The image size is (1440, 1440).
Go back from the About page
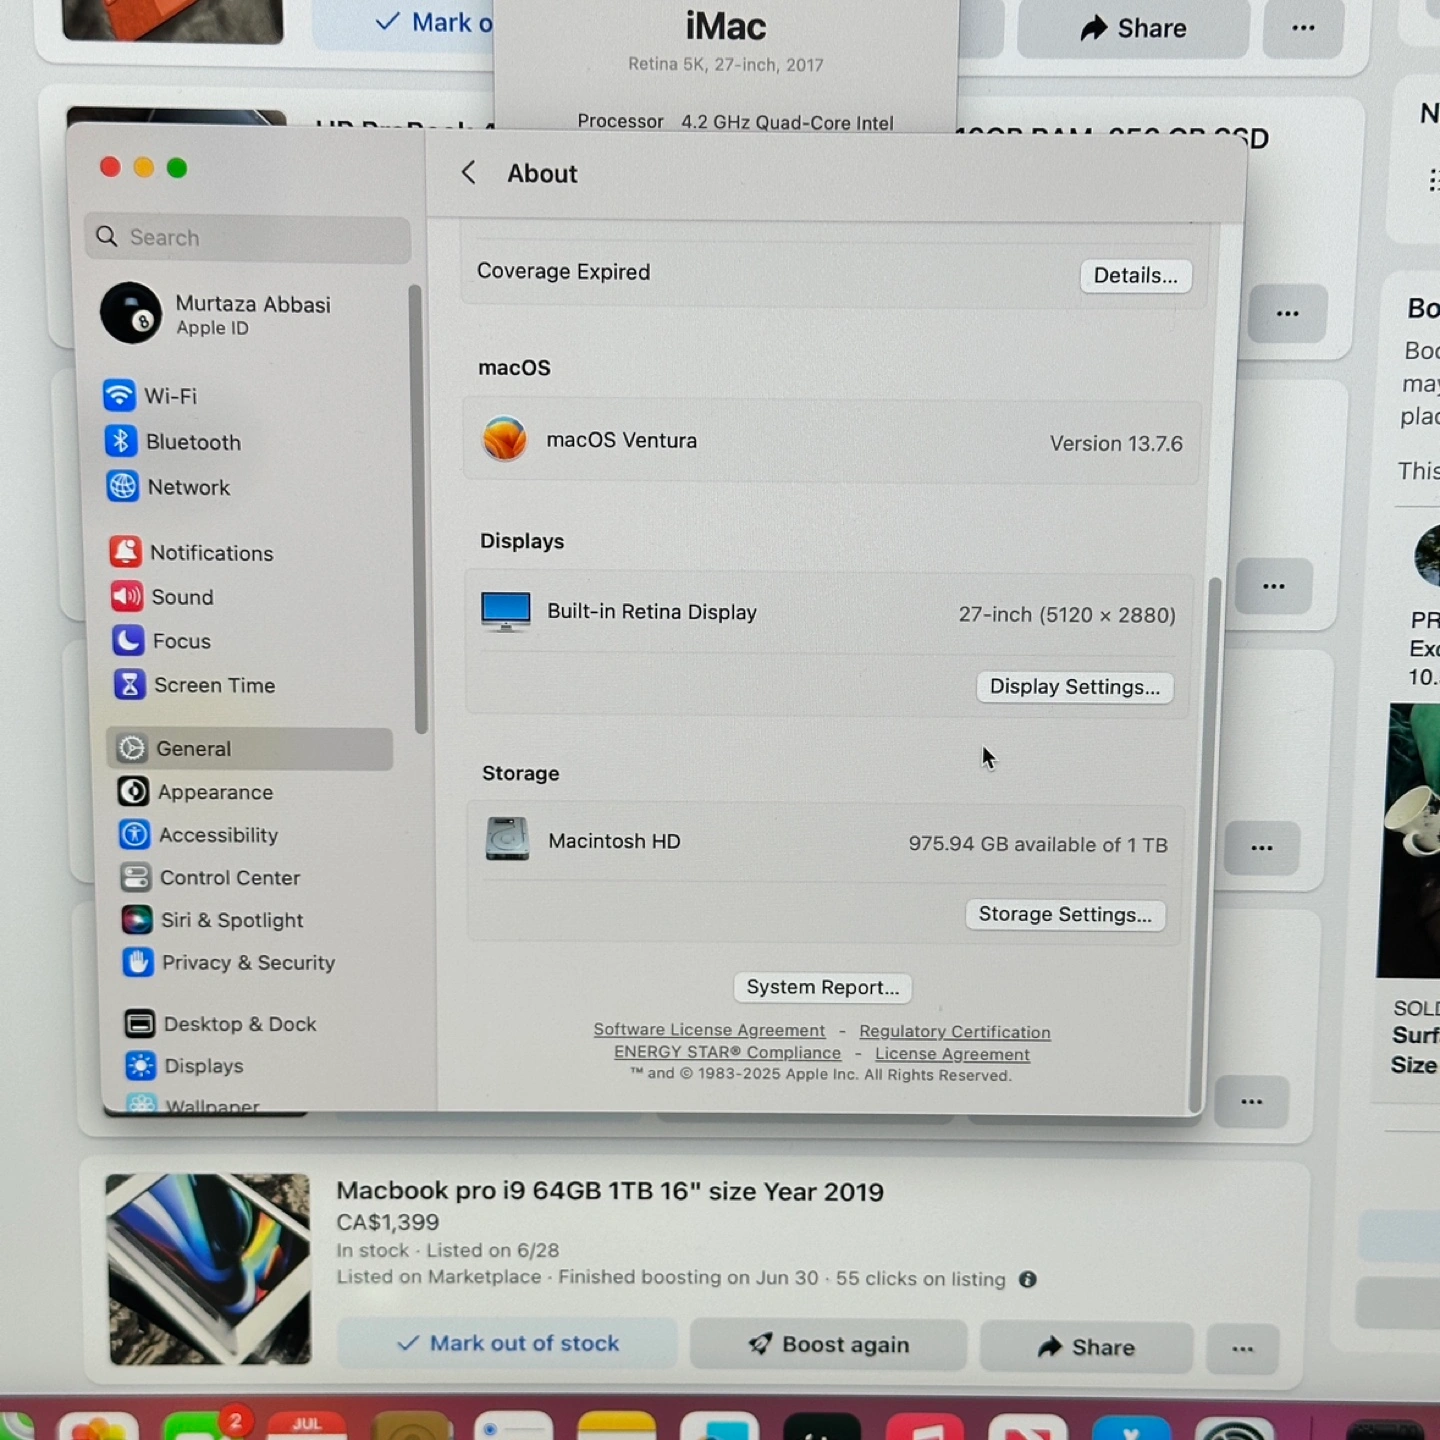[468, 172]
